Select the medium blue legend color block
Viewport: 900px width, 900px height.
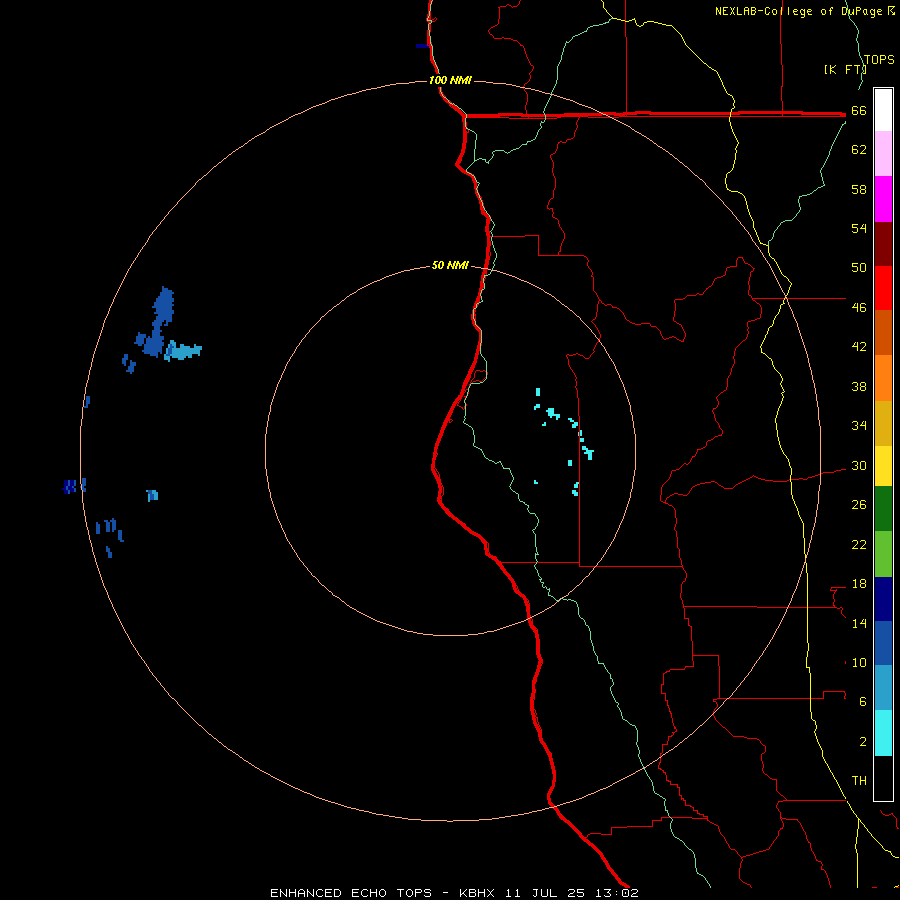(883, 643)
